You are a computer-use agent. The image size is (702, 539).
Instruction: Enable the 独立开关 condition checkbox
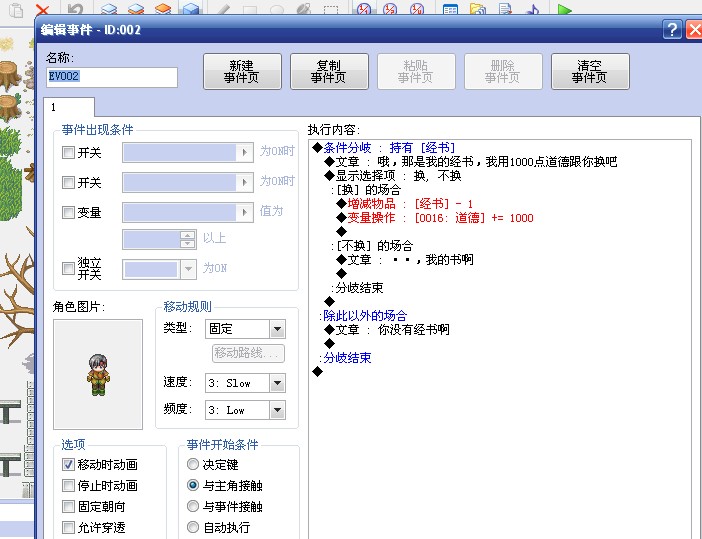tap(68, 268)
